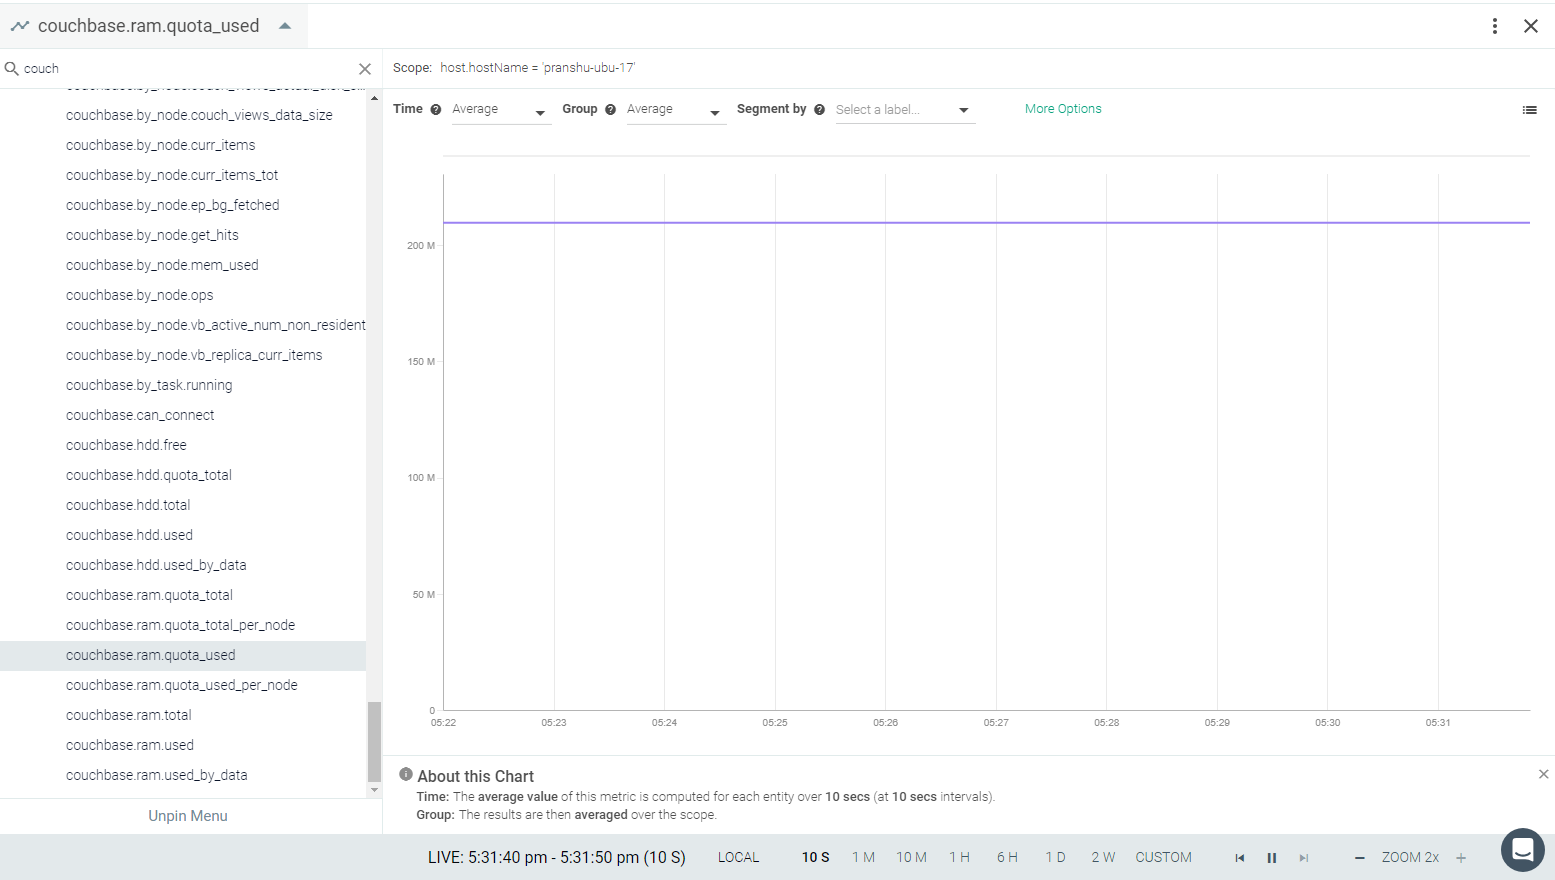Jump to previous time window
This screenshot has width=1555, height=880.
pyautogui.click(x=1239, y=858)
